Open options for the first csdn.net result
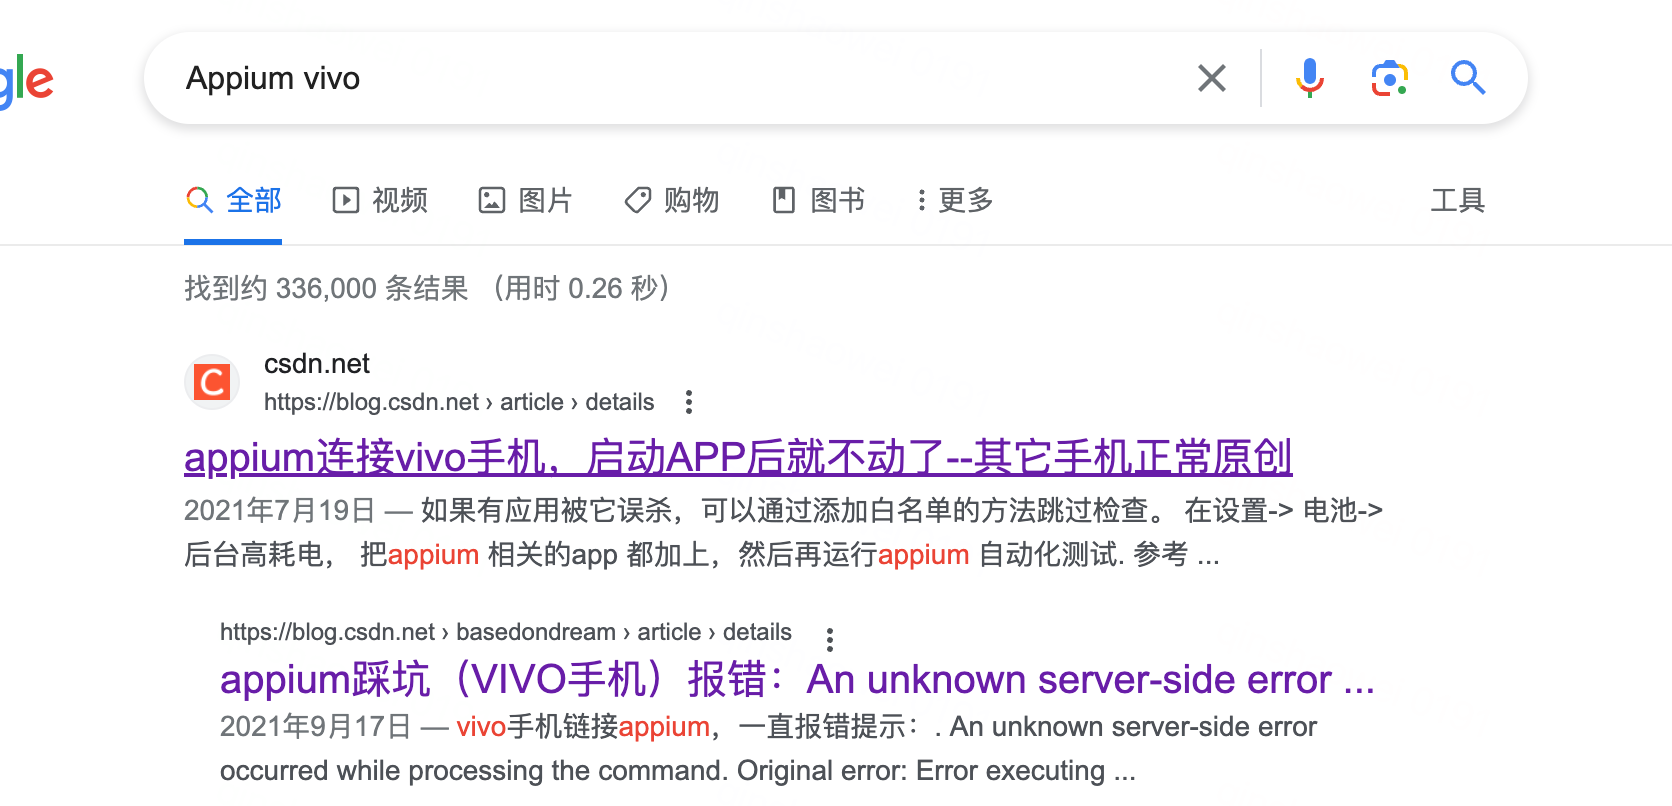The width and height of the screenshot is (1672, 806). (689, 402)
